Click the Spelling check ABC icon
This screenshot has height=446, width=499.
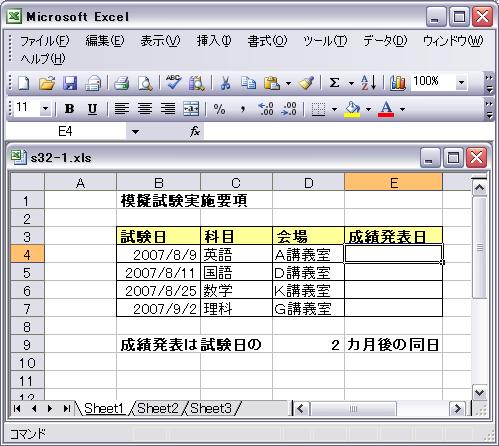click(174, 83)
